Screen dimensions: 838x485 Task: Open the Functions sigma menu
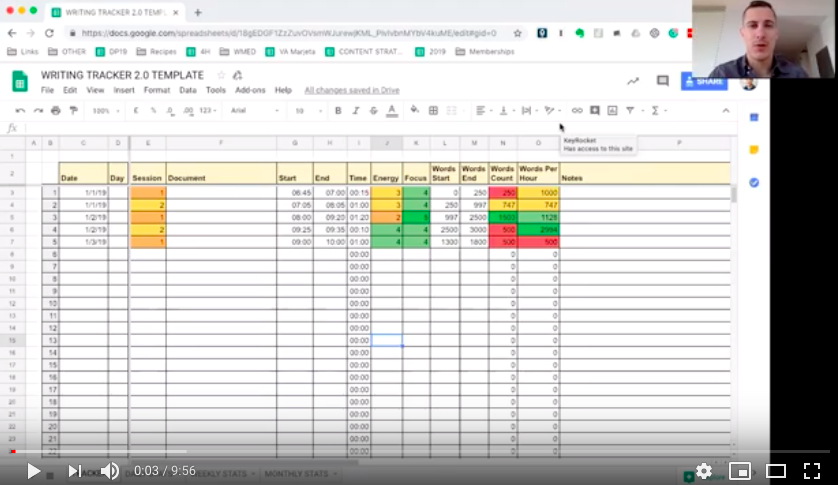click(x=655, y=111)
